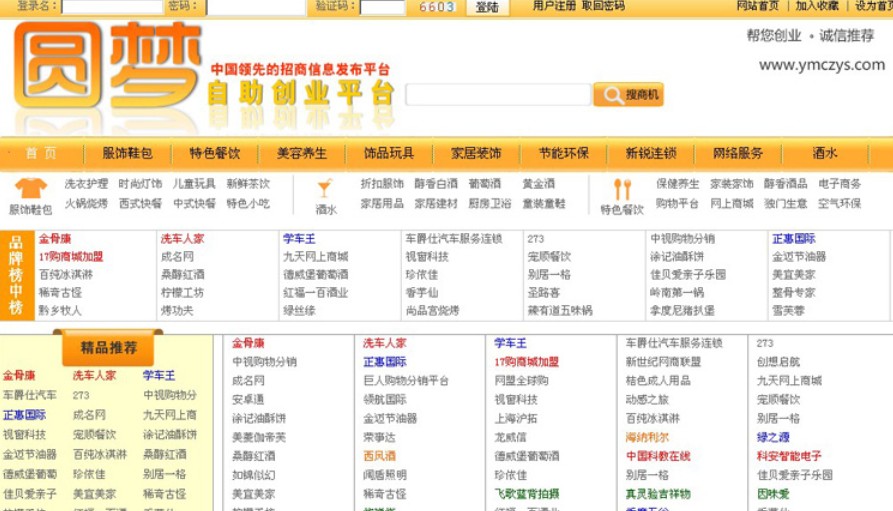Open 烤功夫 in the brand ranking
Image resolution: width=893 pixels, height=511 pixels.
click(x=177, y=310)
